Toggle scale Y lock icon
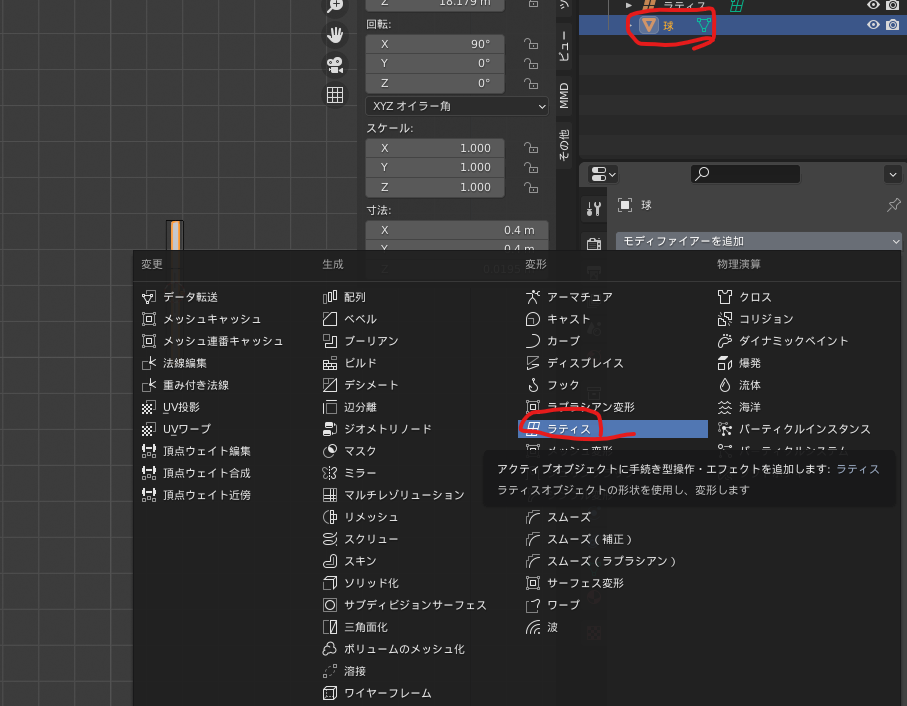Image resolution: width=907 pixels, height=706 pixels. pyautogui.click(x=531, y=168)
